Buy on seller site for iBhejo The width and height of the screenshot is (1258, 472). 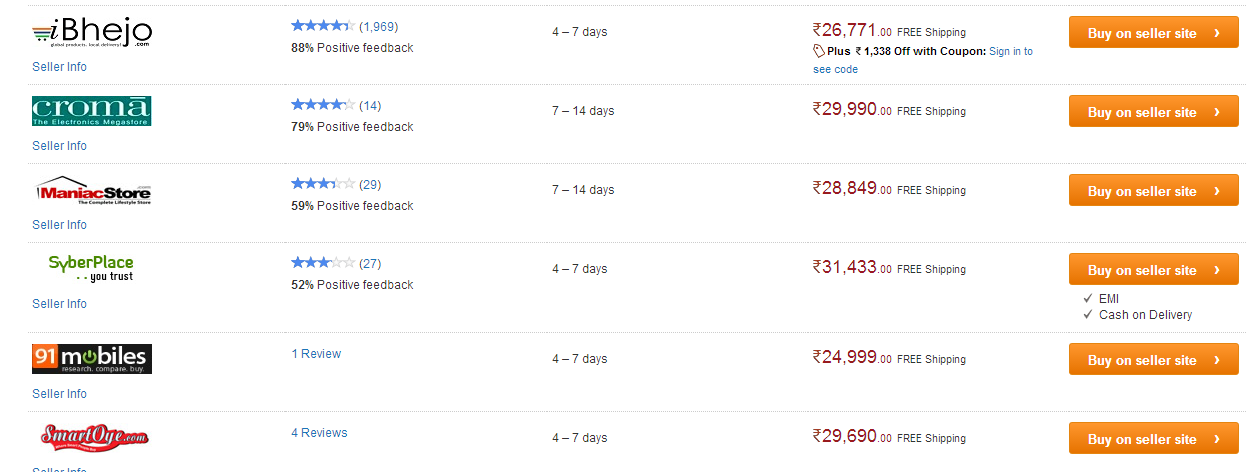1153,32
